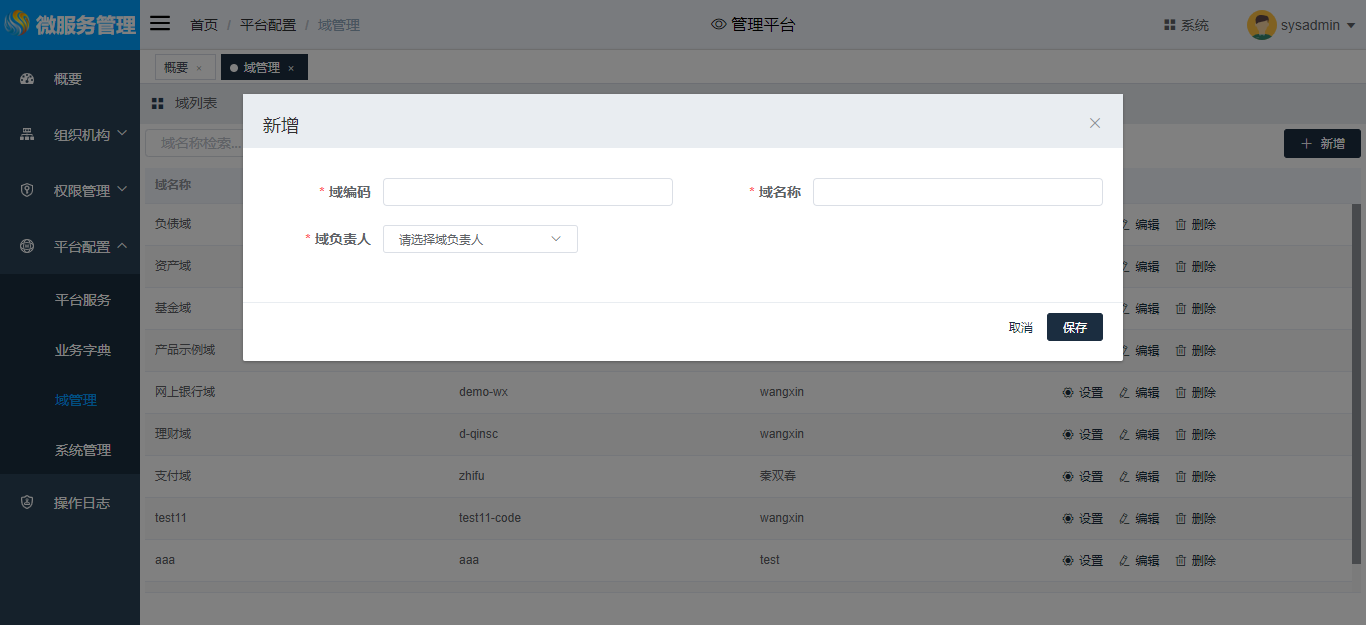Open the 域负责人 dropdown selector
Screen dimensions: 1366x625
pos(480,239)
